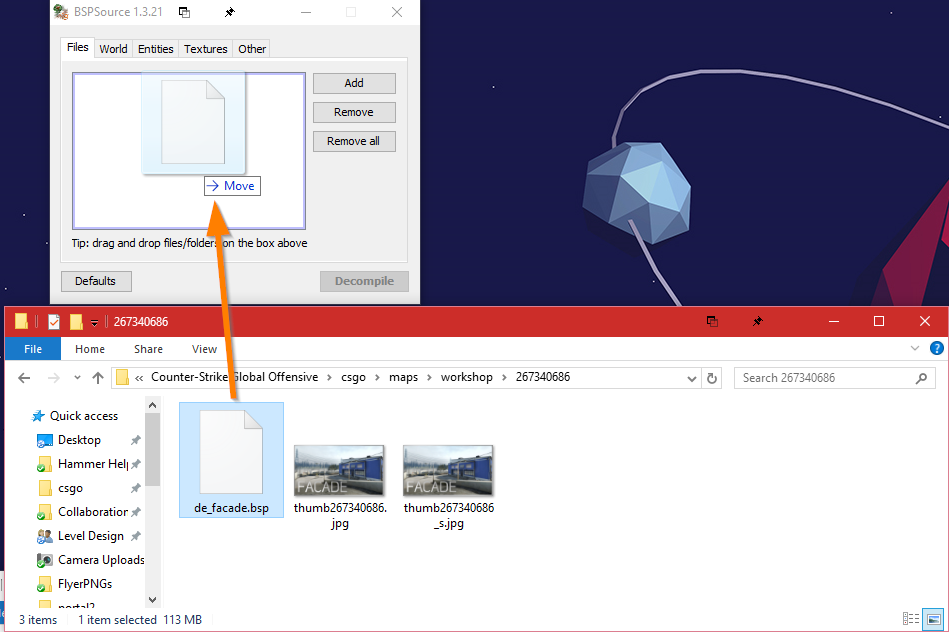Open Camera Uploads folder in sidebar
The width and height of the screenshot is (949, 632).
[x=90, y=560]
